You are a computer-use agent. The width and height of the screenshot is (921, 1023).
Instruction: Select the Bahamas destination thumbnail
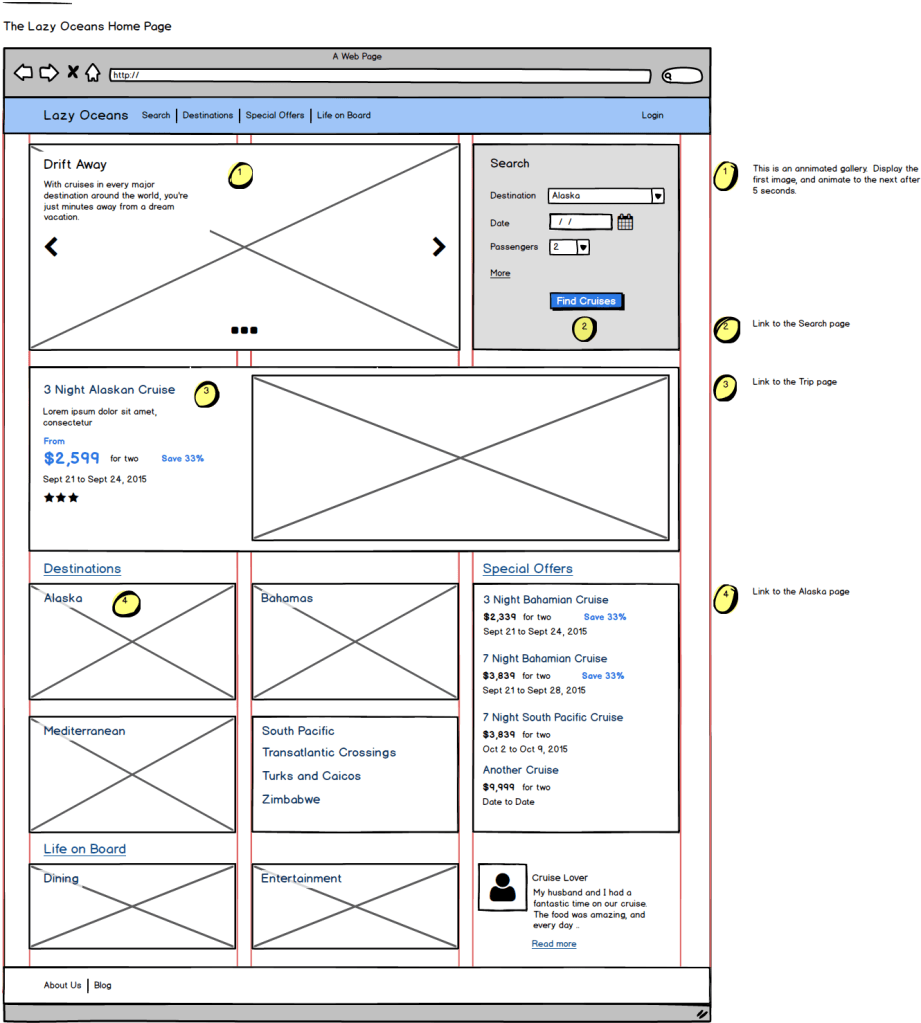pyautogui.click(x=355, y=642)
